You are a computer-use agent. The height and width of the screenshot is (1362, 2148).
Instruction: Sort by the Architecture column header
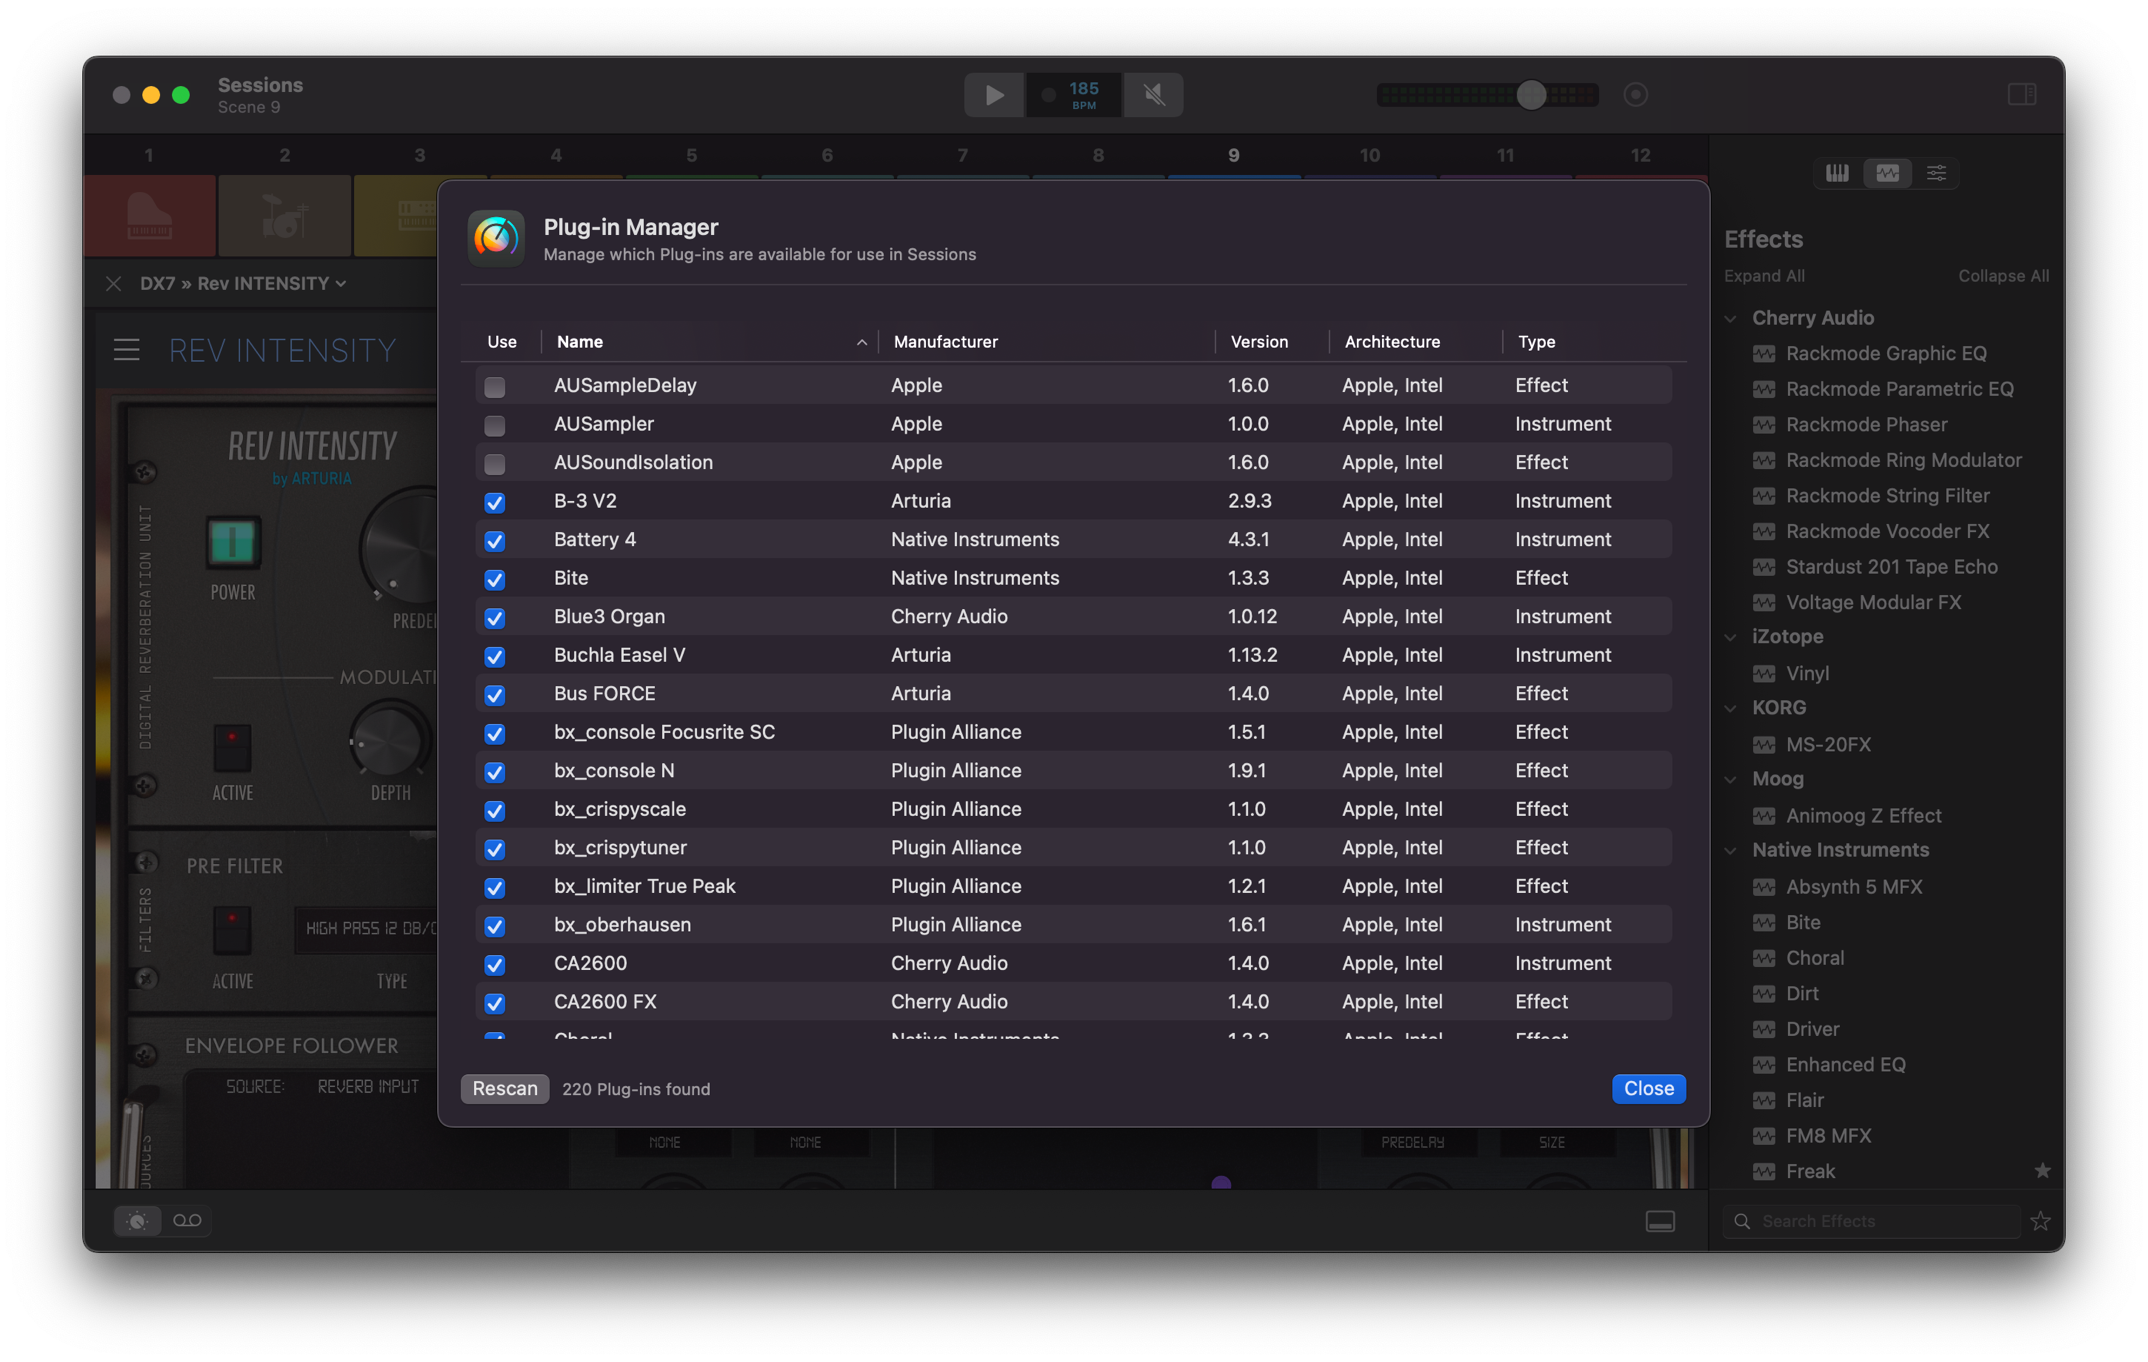coord(1415,342)
